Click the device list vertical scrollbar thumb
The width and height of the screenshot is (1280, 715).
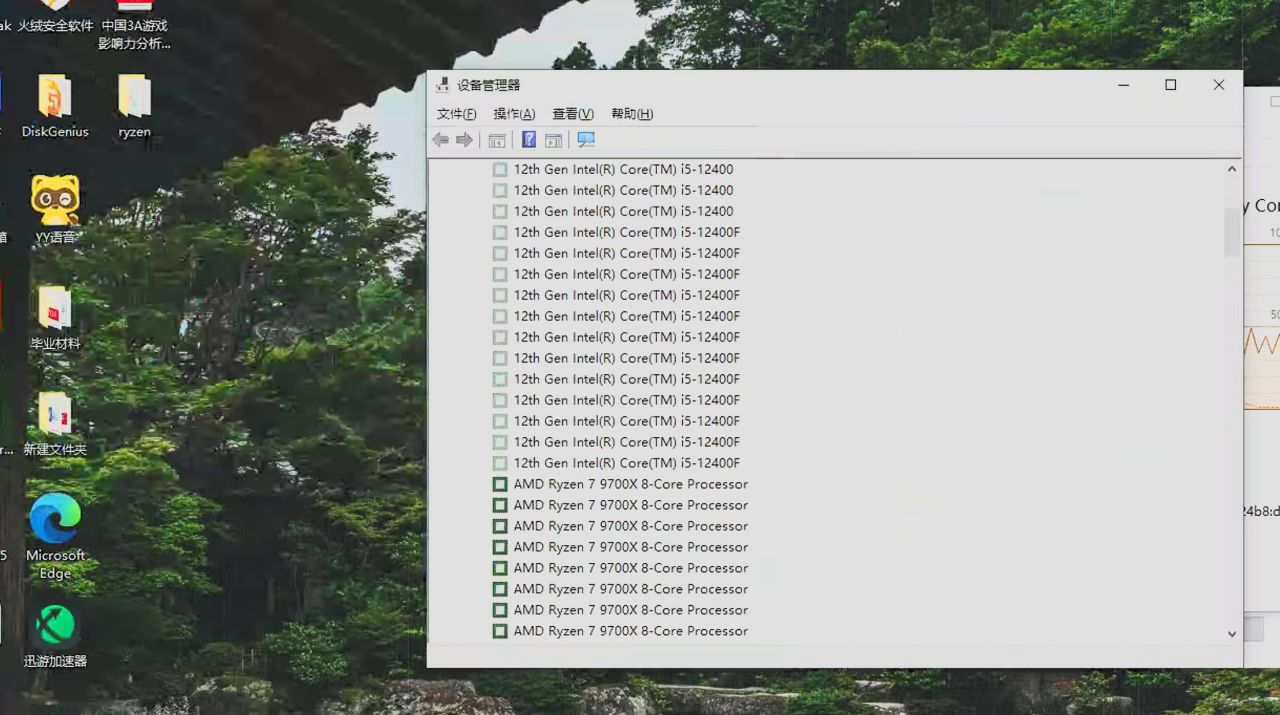coord(1232,232)
